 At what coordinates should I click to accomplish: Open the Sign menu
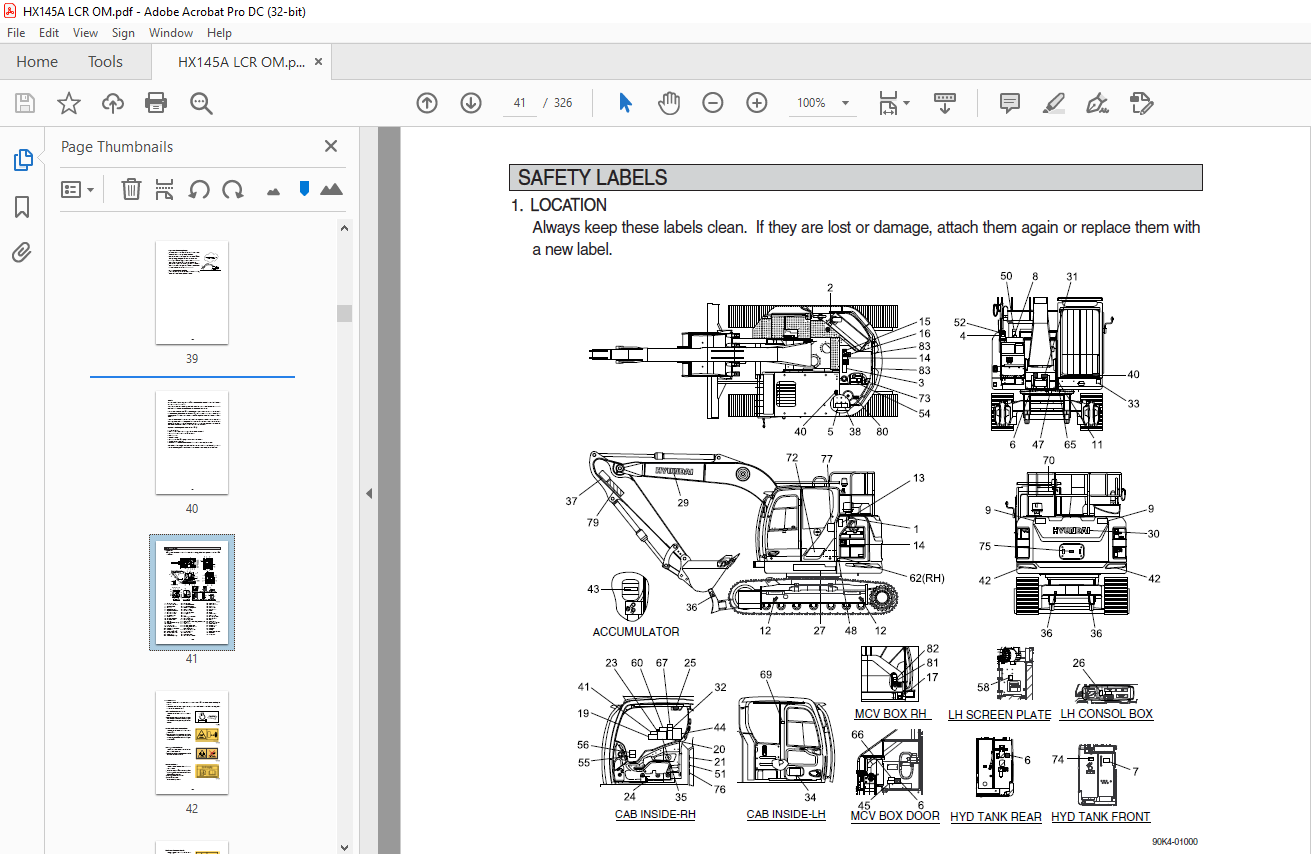(123, 33)
